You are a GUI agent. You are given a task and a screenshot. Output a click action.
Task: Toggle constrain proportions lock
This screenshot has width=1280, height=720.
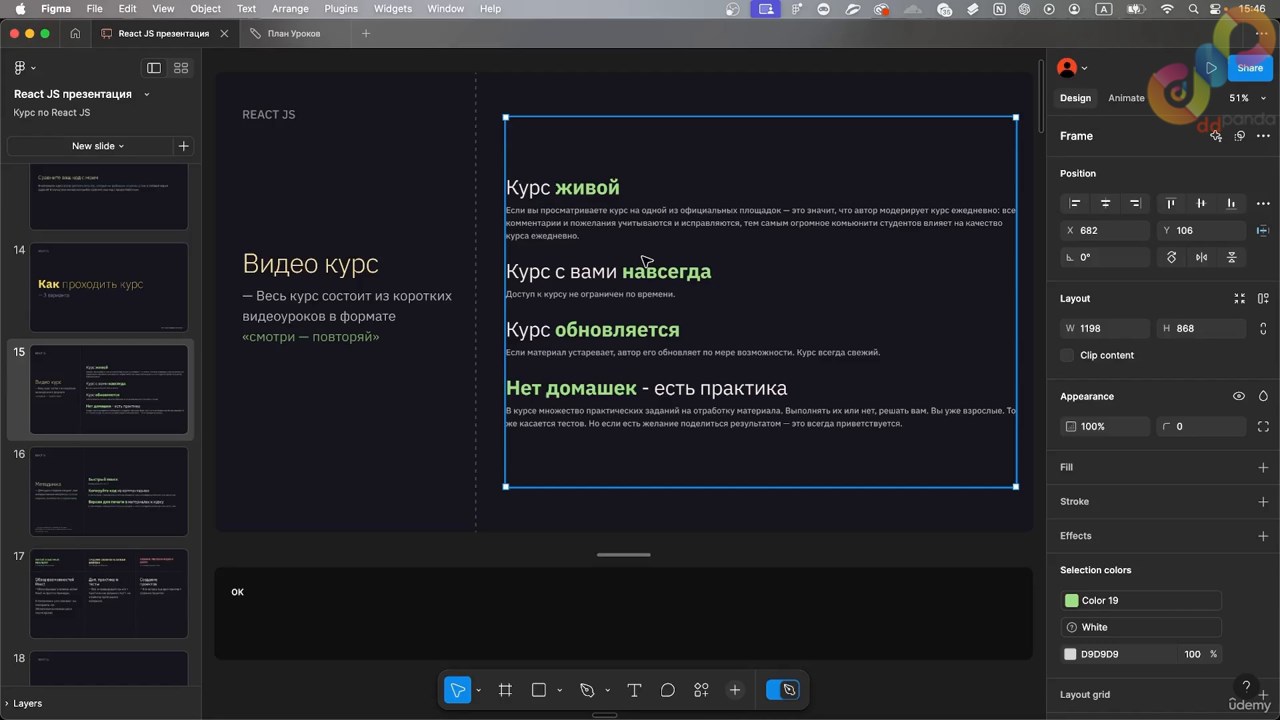pos(1263,328)
